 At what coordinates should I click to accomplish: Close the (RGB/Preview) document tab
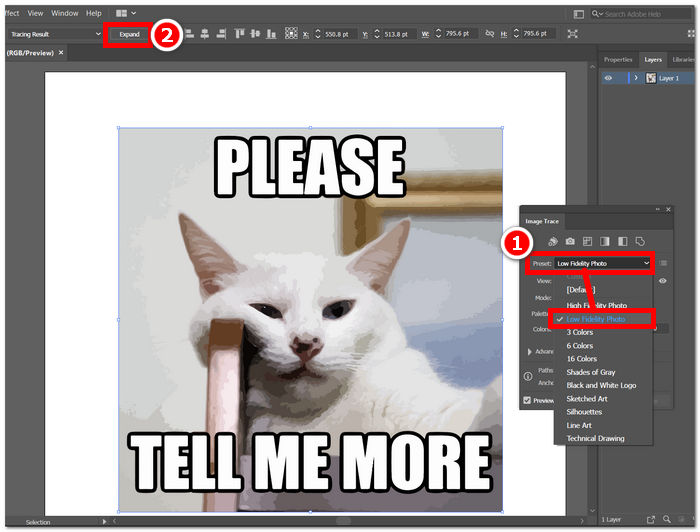point(61,53)
